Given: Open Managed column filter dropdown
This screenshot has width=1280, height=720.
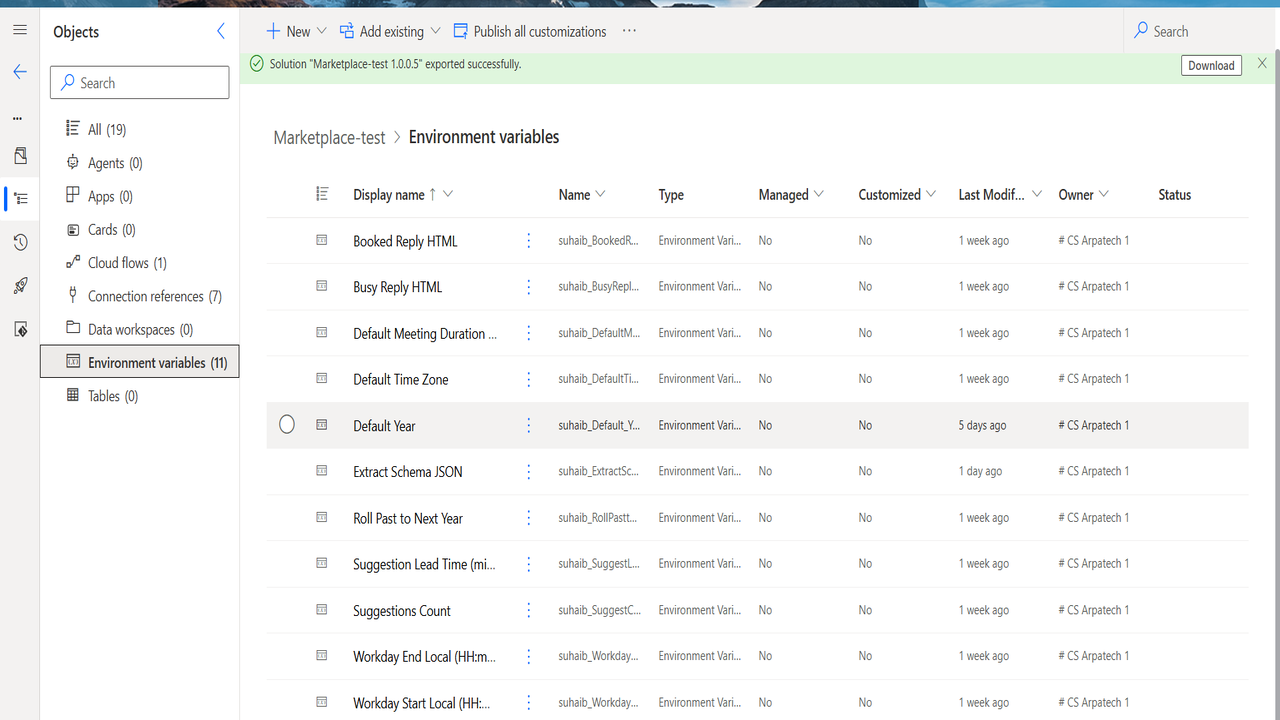Looking at the screenshot, I should click(819, 194).
